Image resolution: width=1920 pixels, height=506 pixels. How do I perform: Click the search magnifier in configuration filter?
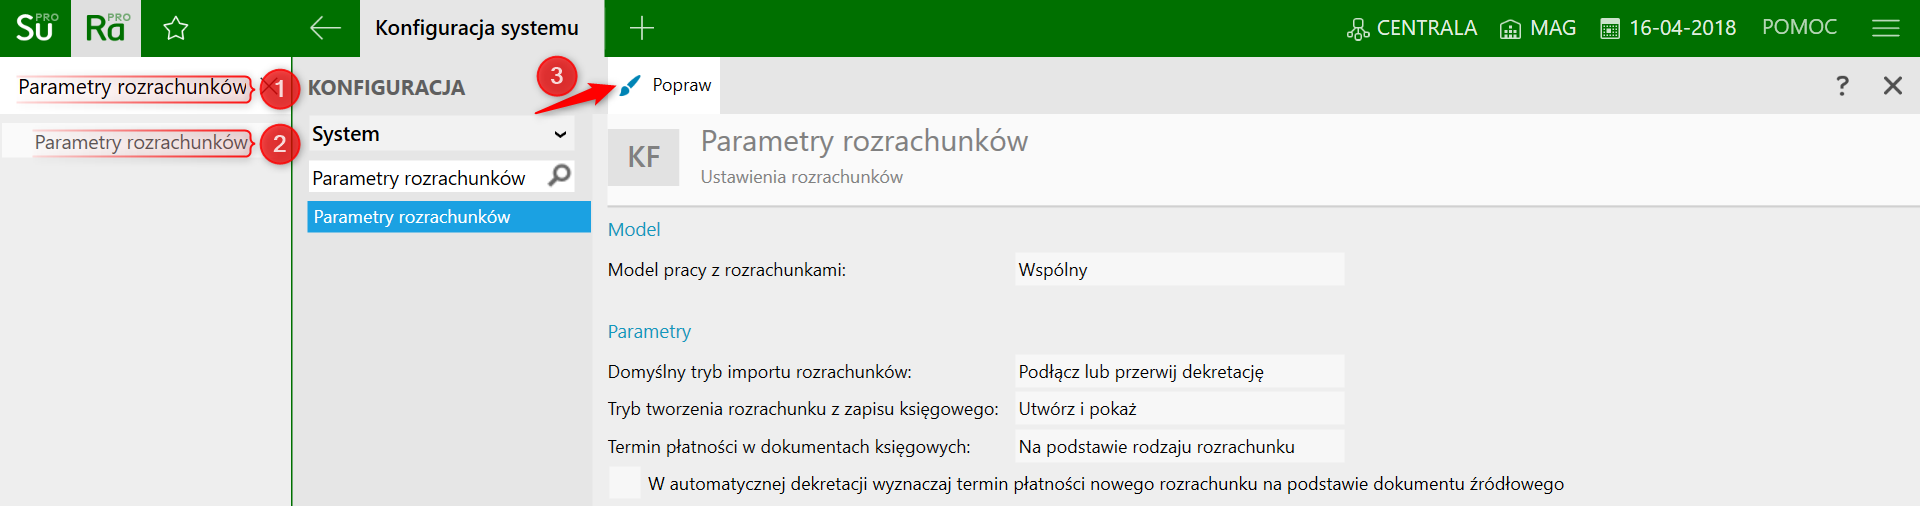[560, 176]
